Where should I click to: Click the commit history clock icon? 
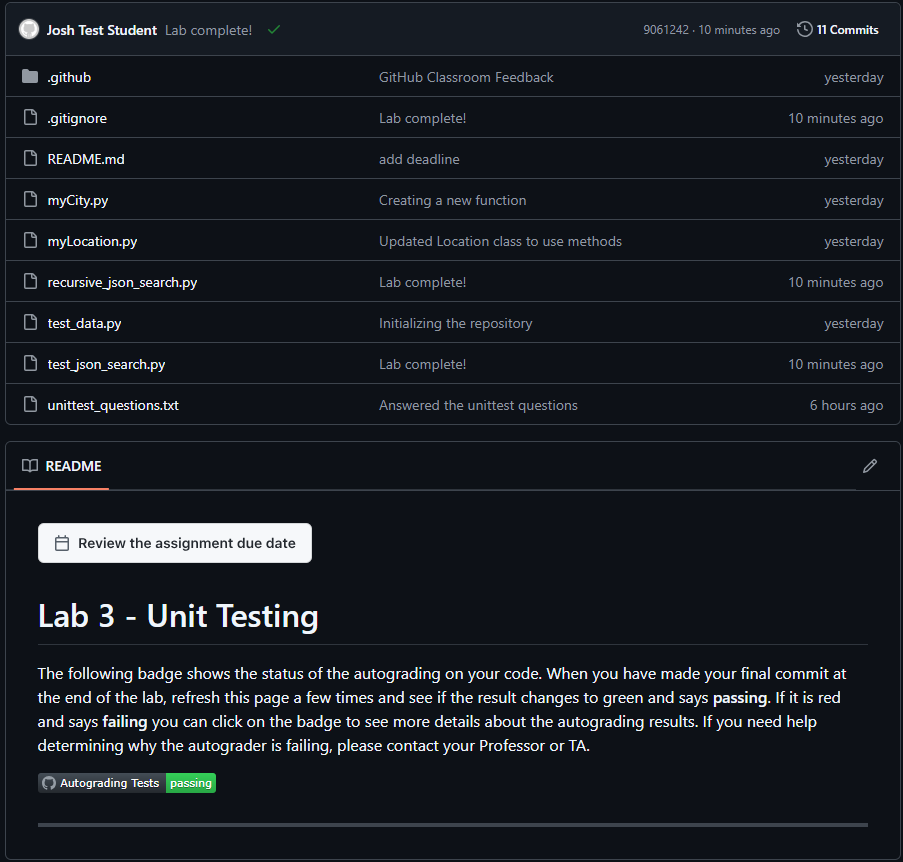[804, 29]
